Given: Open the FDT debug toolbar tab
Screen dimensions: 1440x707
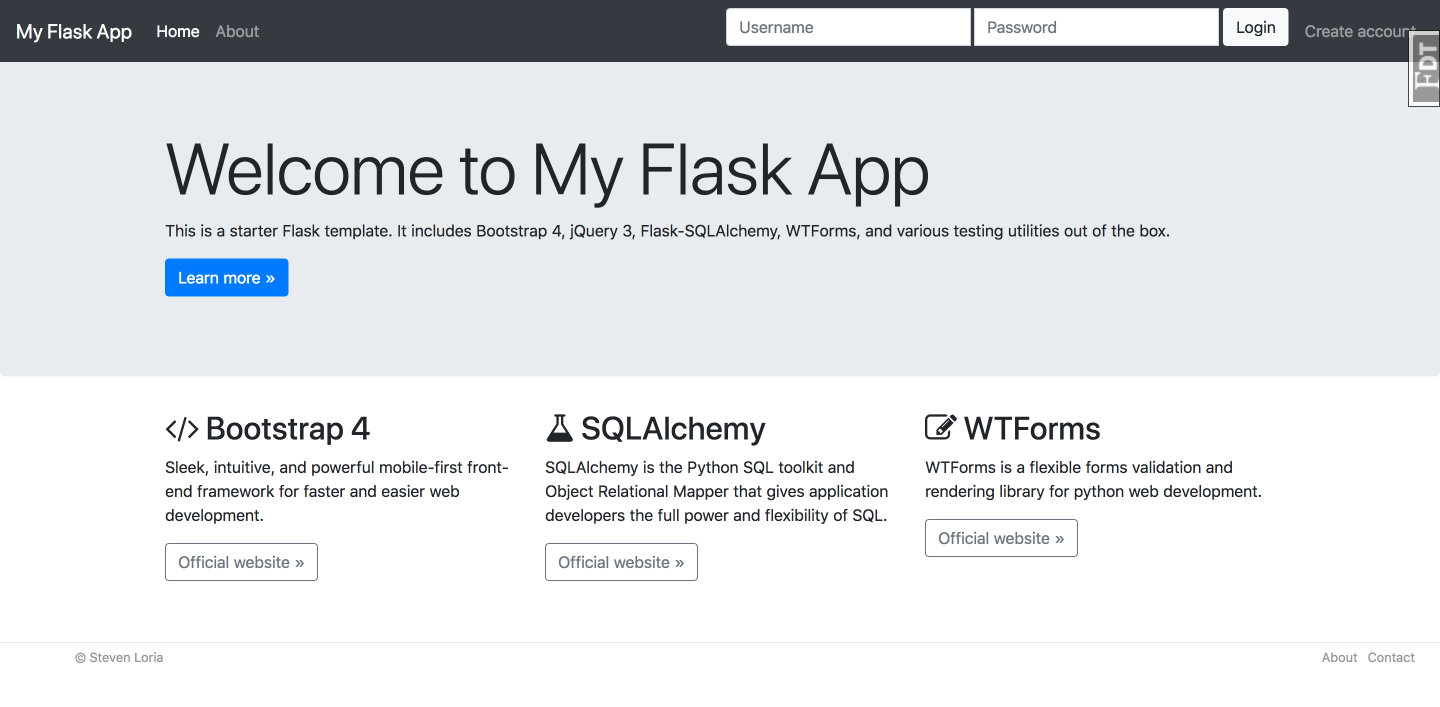Looking at the screenshot, I should (x=1424, y=69).
